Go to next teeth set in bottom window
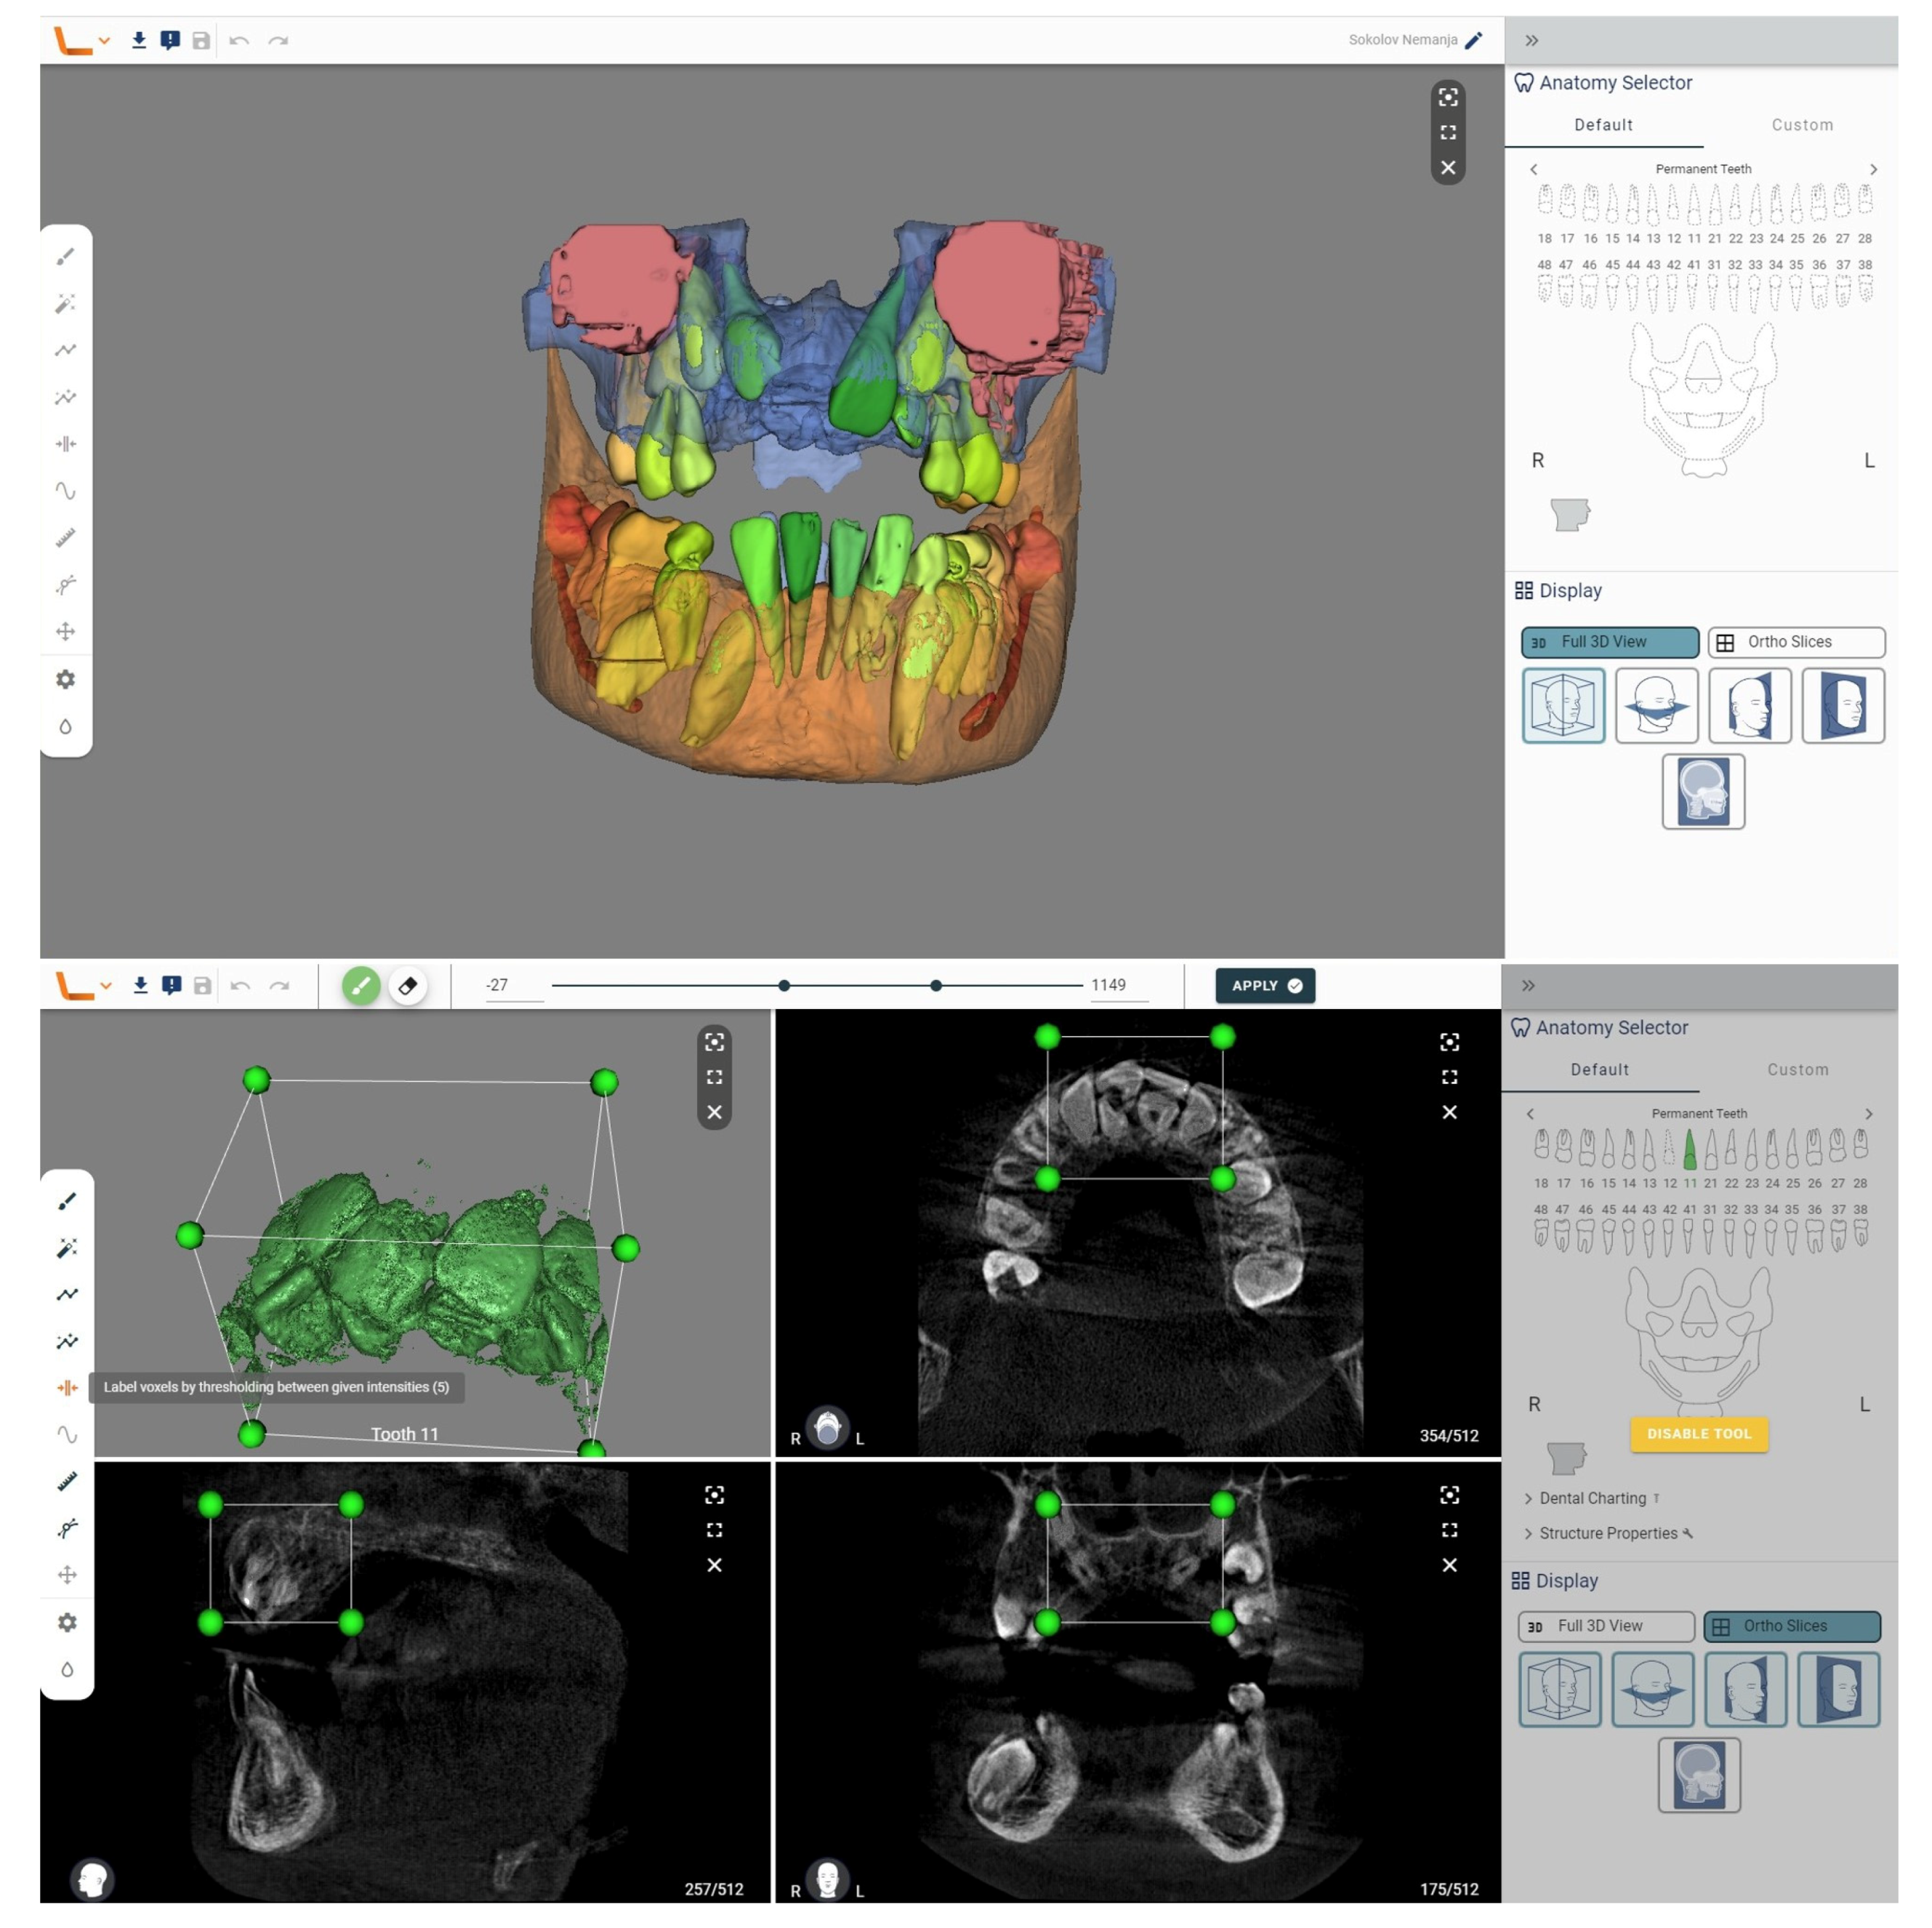Viewport: 1932px width, 1928px height. pos(1869,1113)
